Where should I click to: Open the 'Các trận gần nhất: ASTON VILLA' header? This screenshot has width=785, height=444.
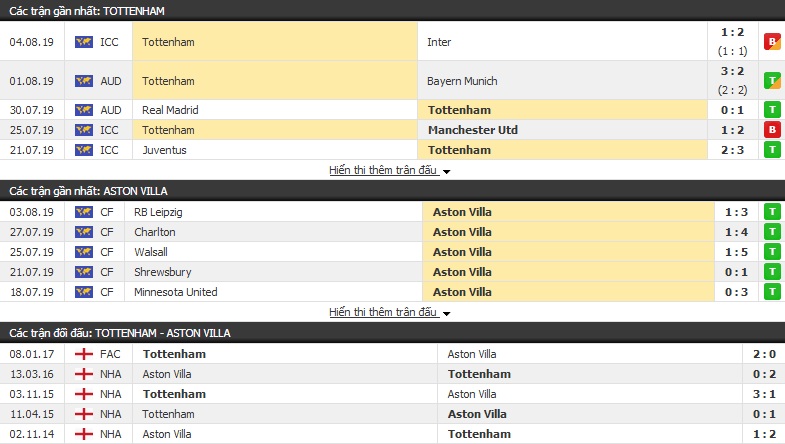tap(392, 191)
